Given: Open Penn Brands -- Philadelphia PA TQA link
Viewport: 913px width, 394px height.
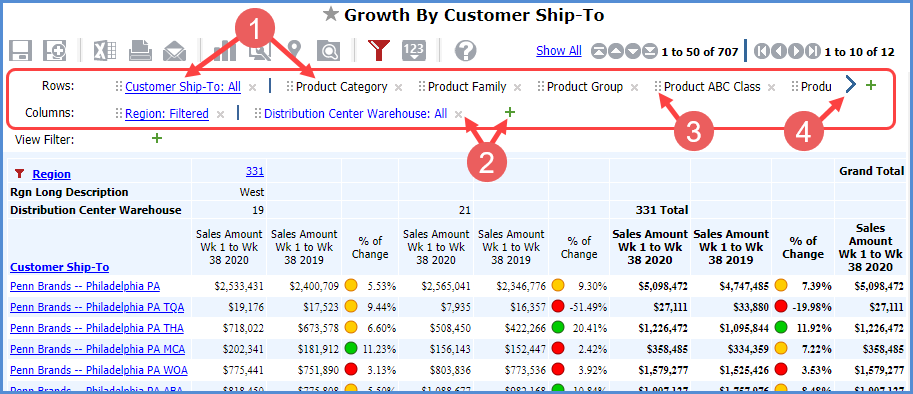Looking at the screenshot, I should point(97,307).
